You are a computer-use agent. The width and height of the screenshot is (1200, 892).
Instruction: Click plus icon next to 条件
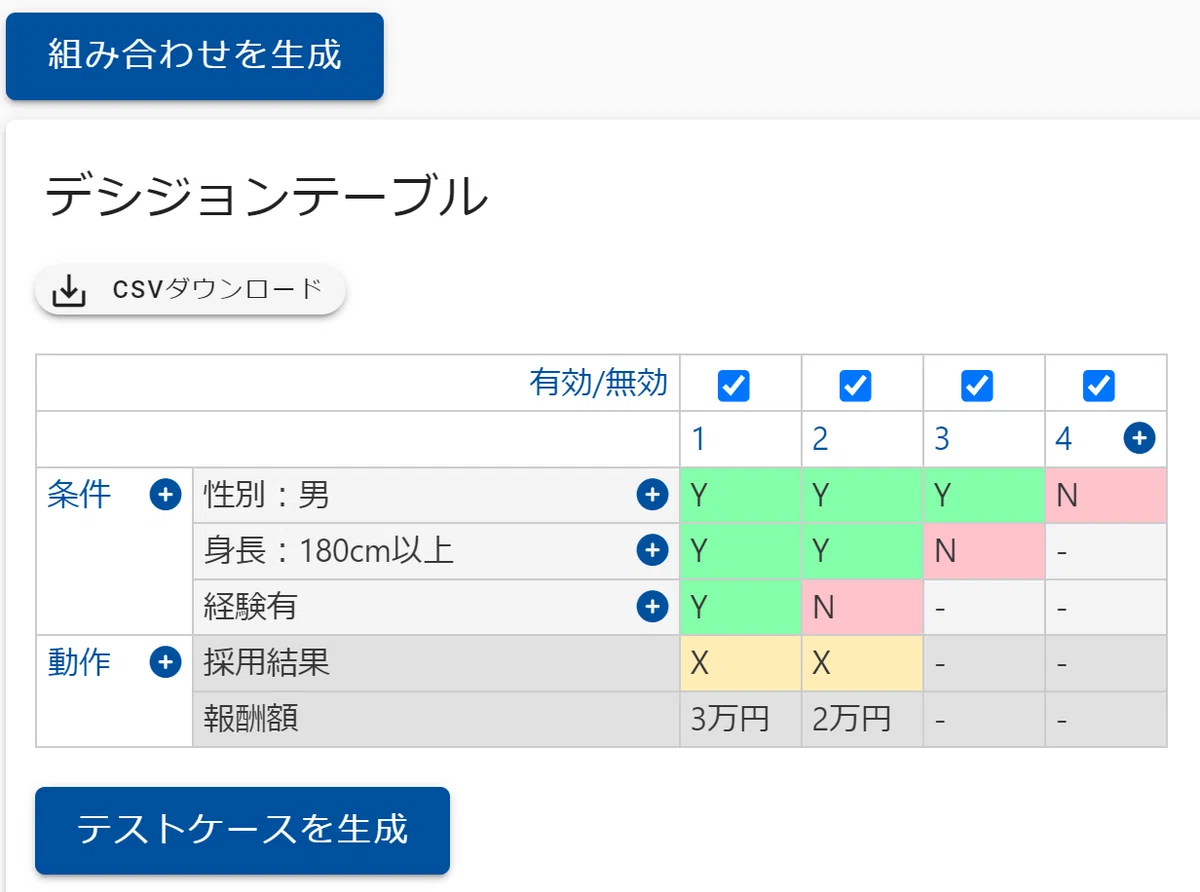tap(165, 495)
